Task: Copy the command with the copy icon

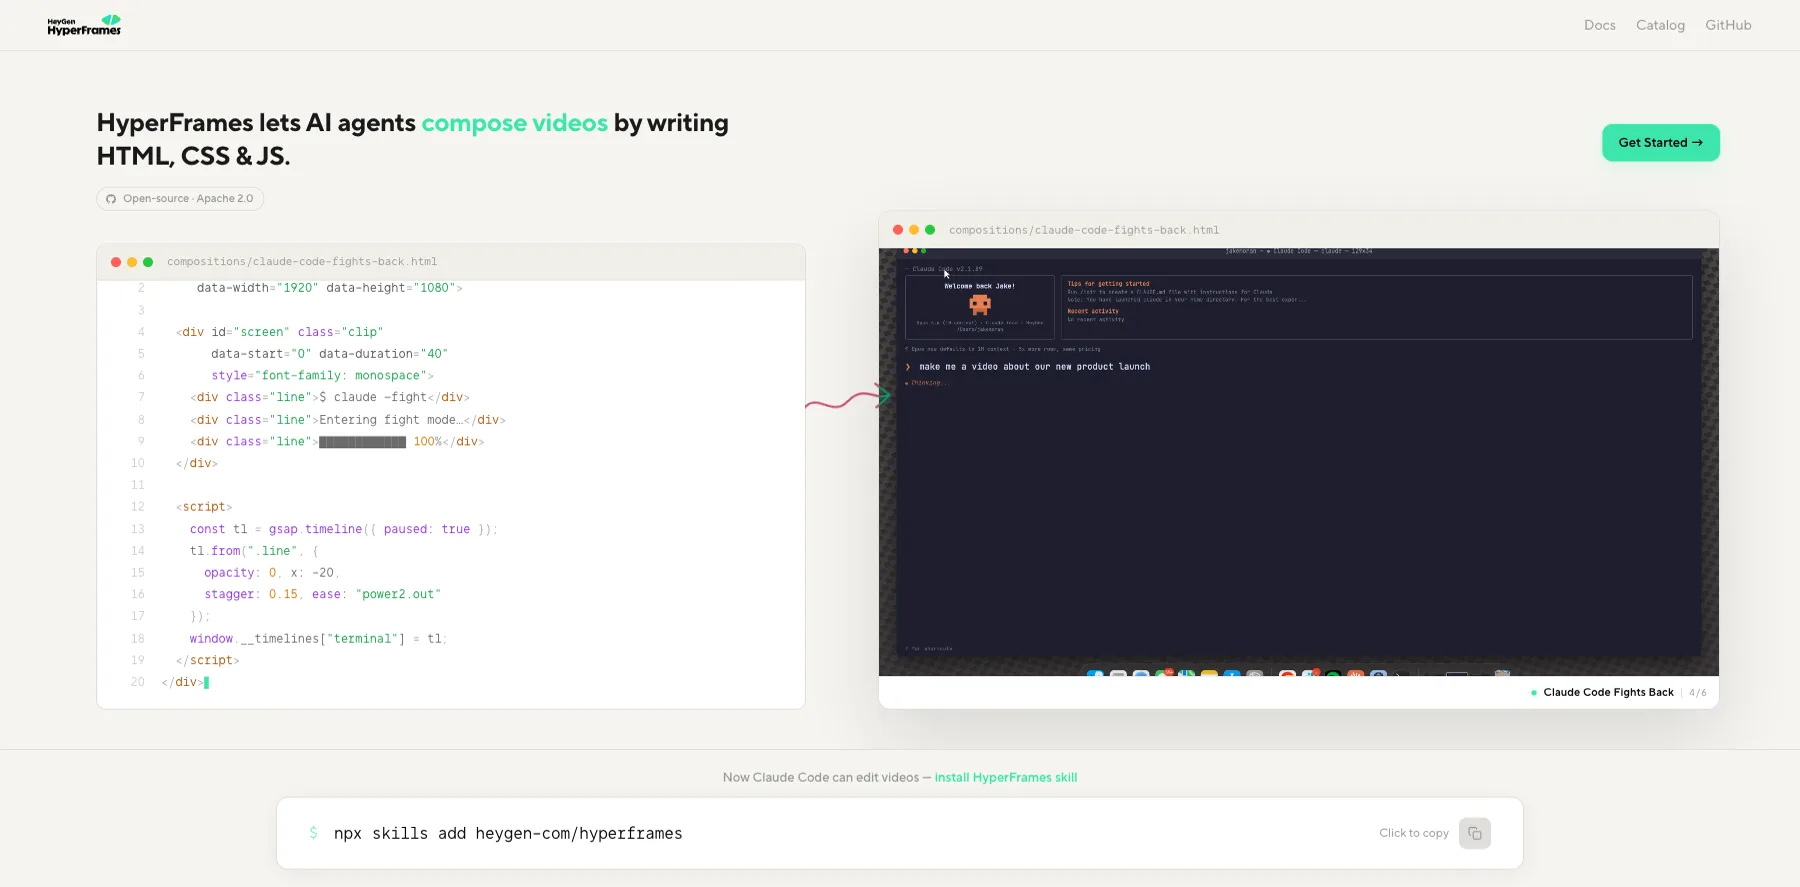Action: pos(1474,833)
